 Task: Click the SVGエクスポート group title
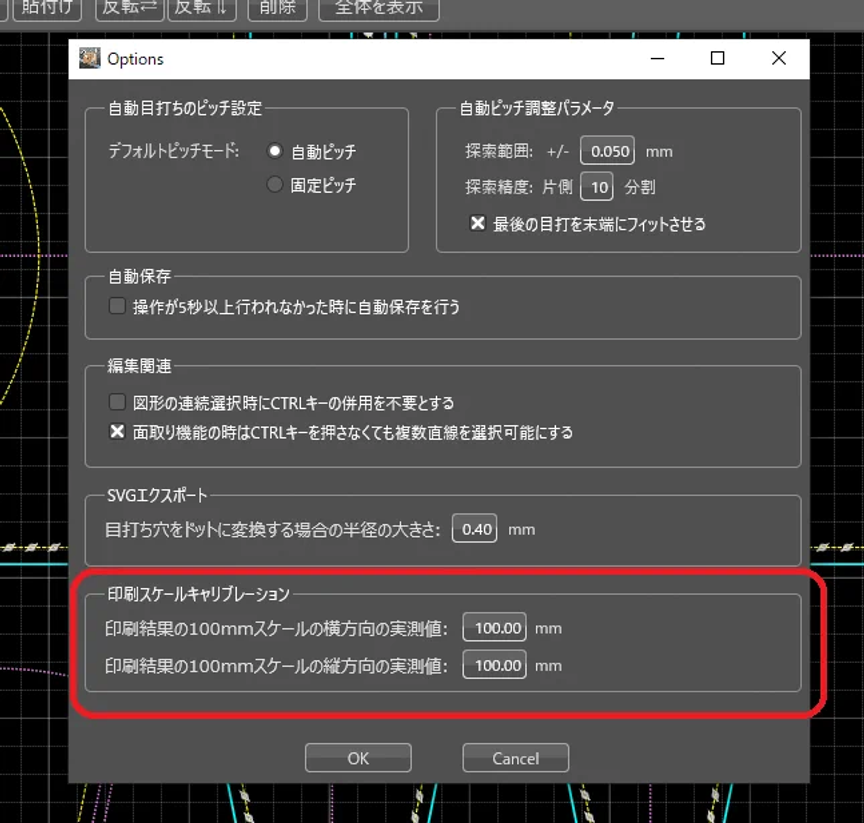point(157,495)
